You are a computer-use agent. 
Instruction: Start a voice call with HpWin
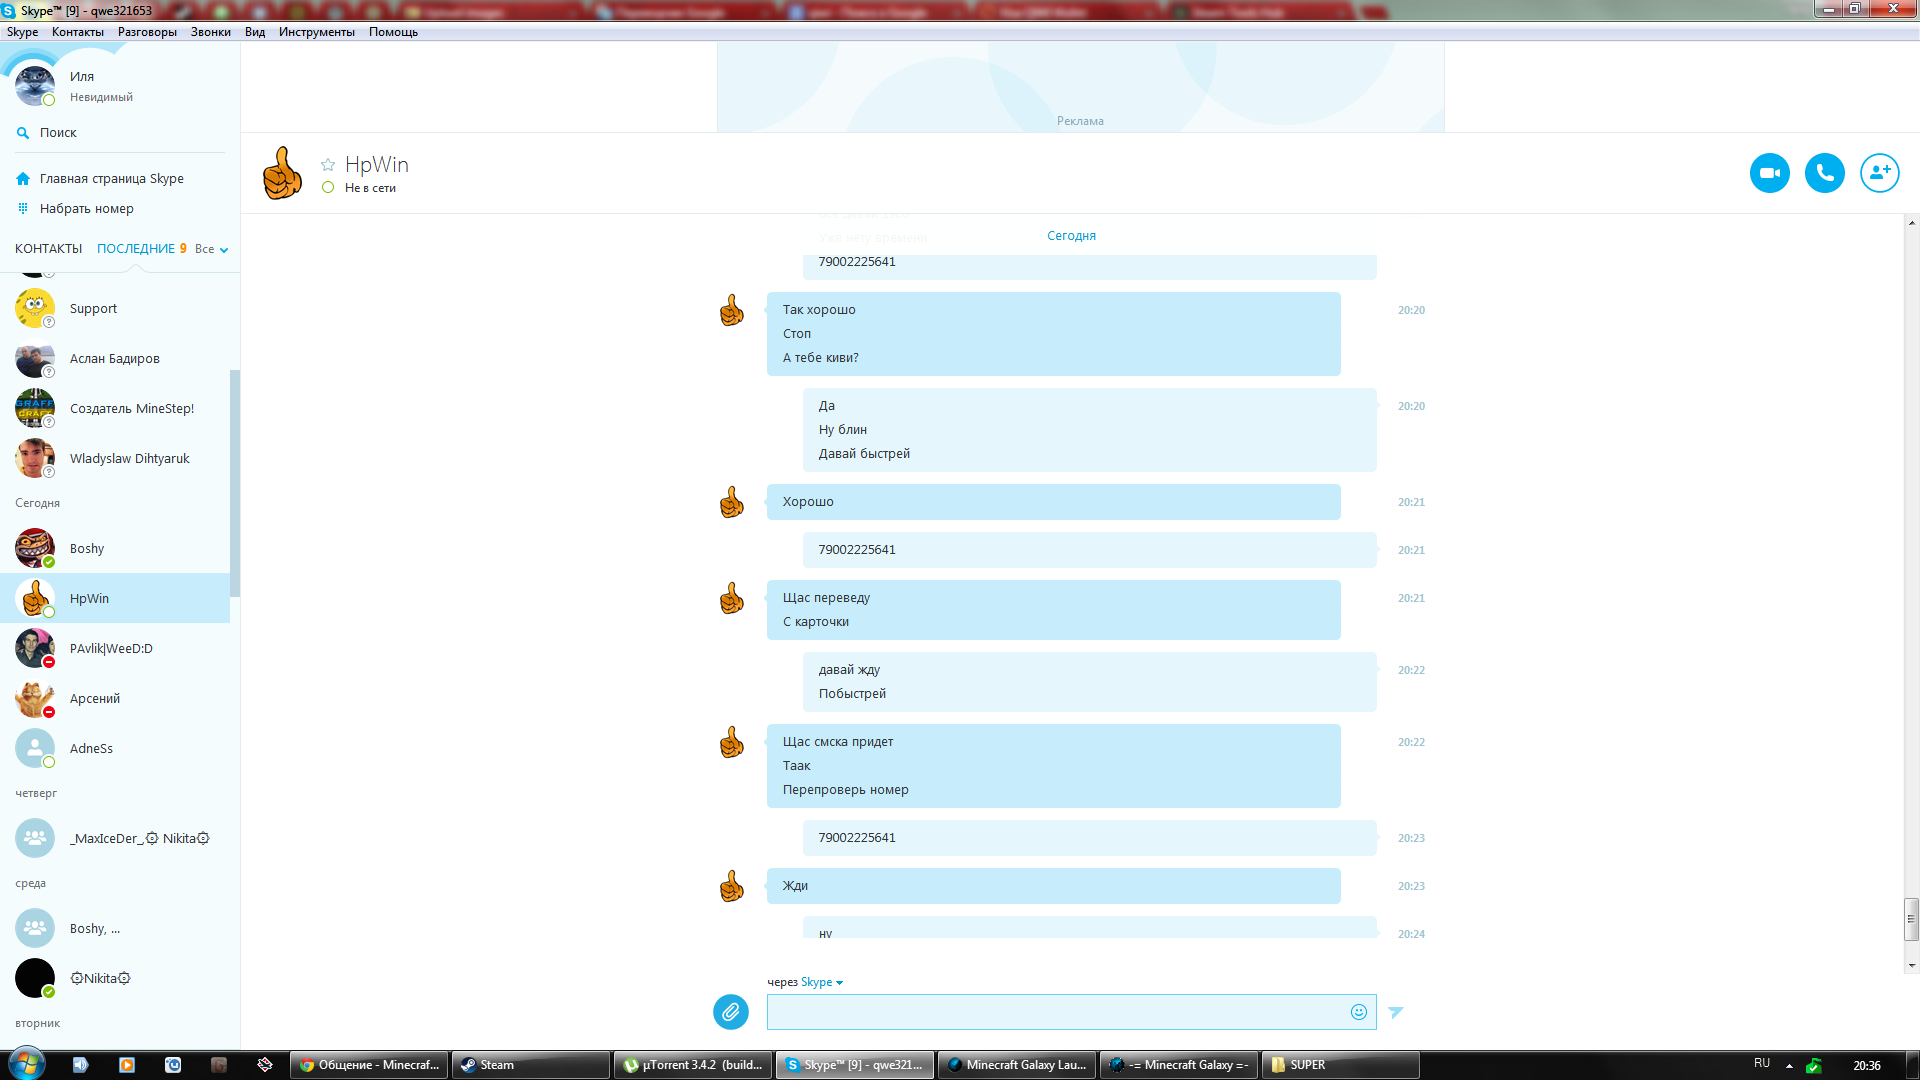(x=1824, y=173)
